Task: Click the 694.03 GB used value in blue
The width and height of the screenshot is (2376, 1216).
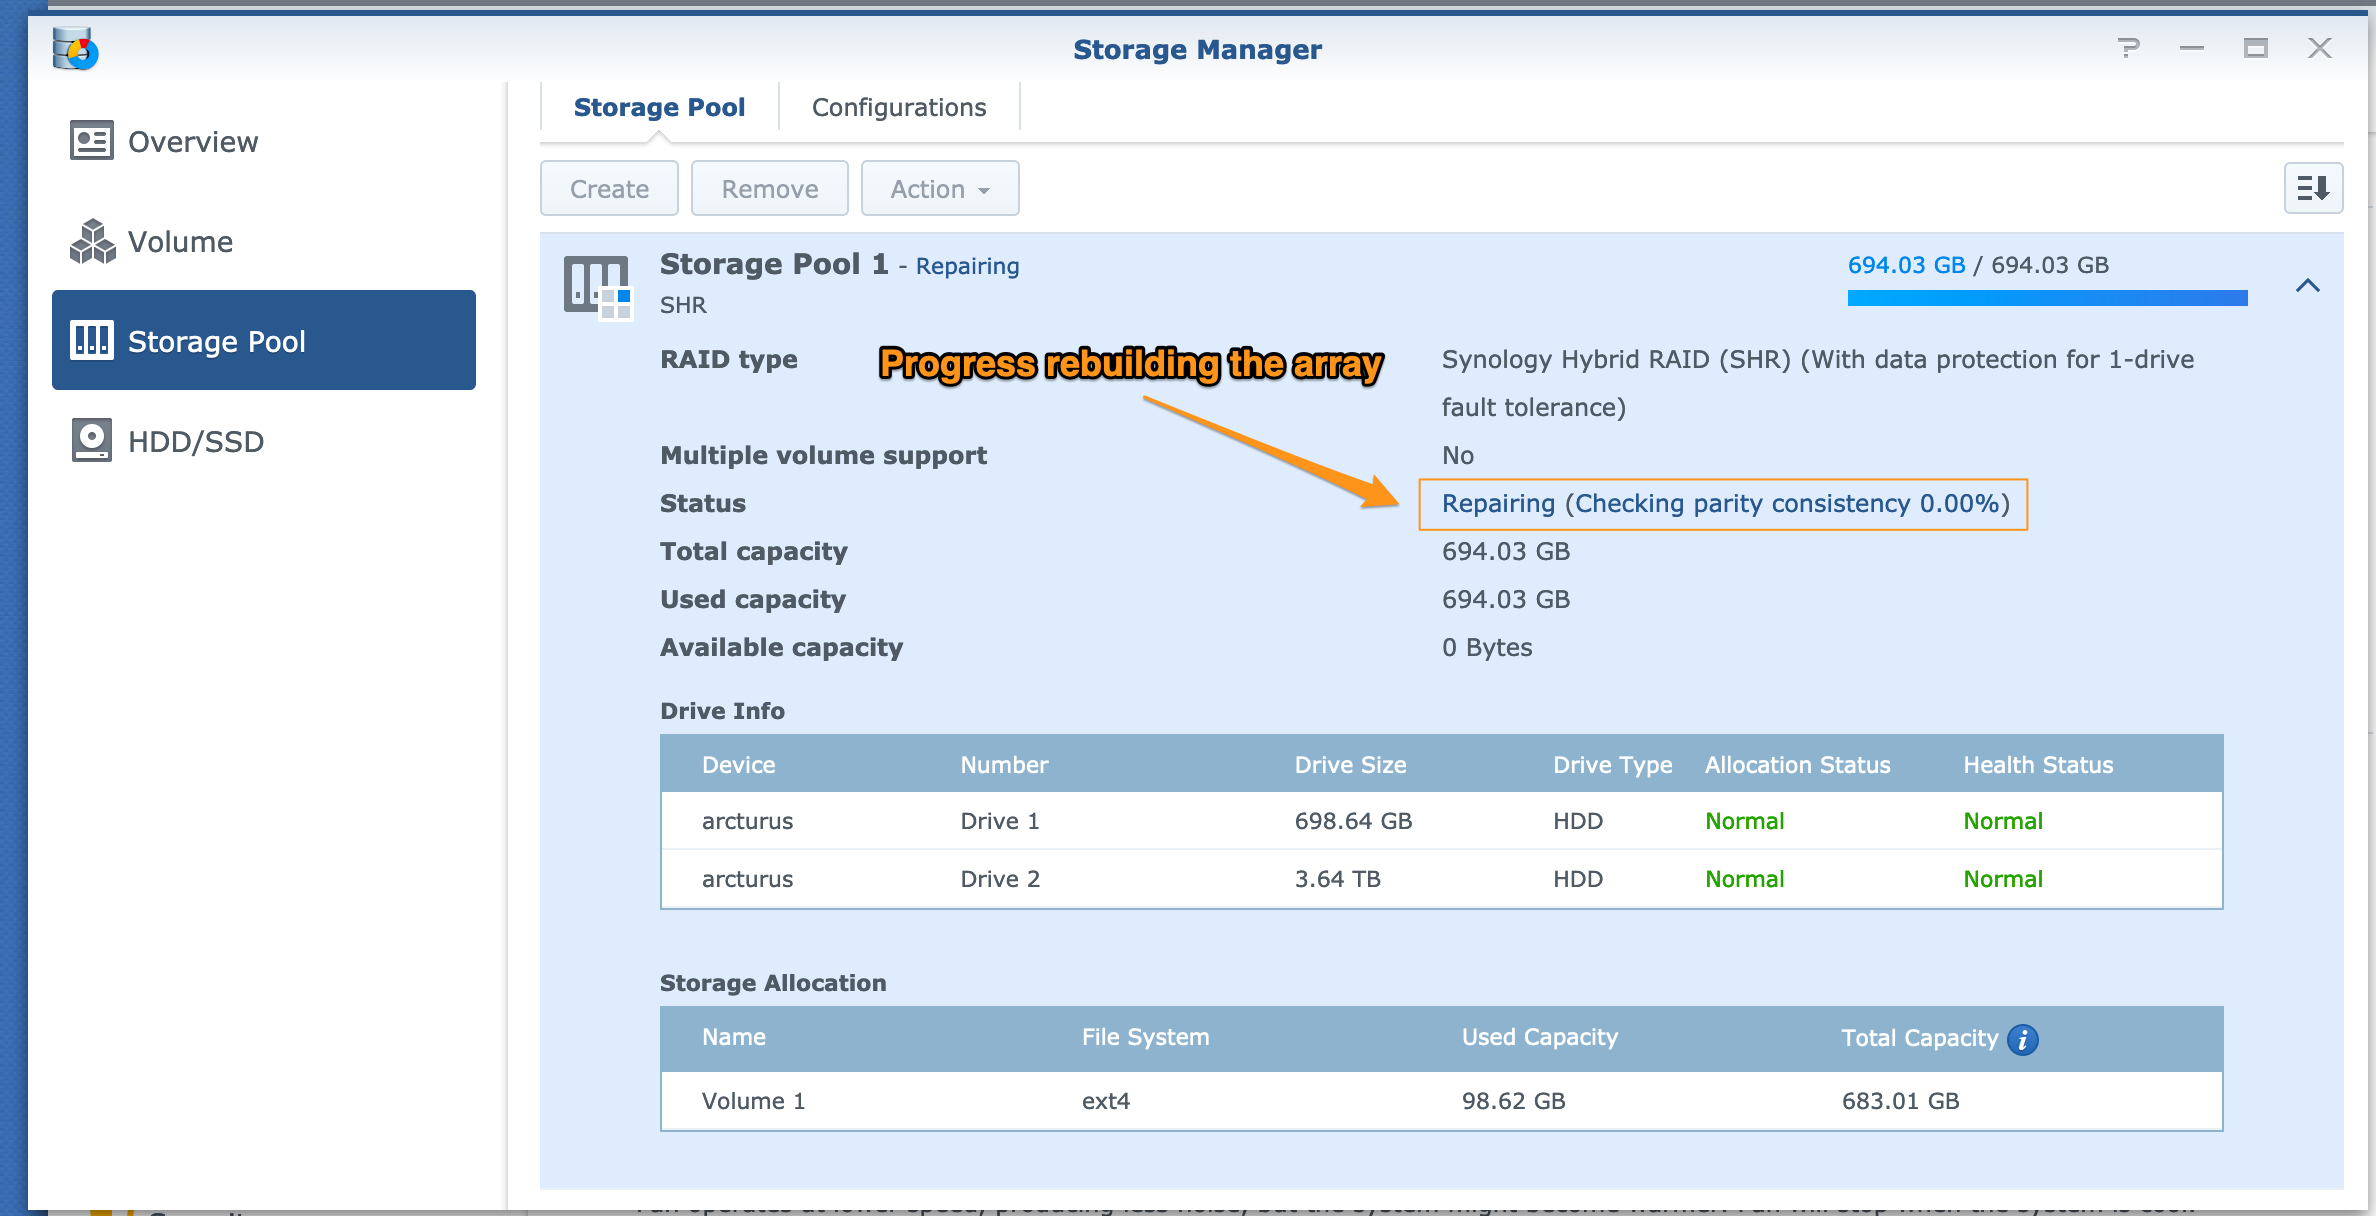Action: pyautogui.click(x=1906, y=265)
